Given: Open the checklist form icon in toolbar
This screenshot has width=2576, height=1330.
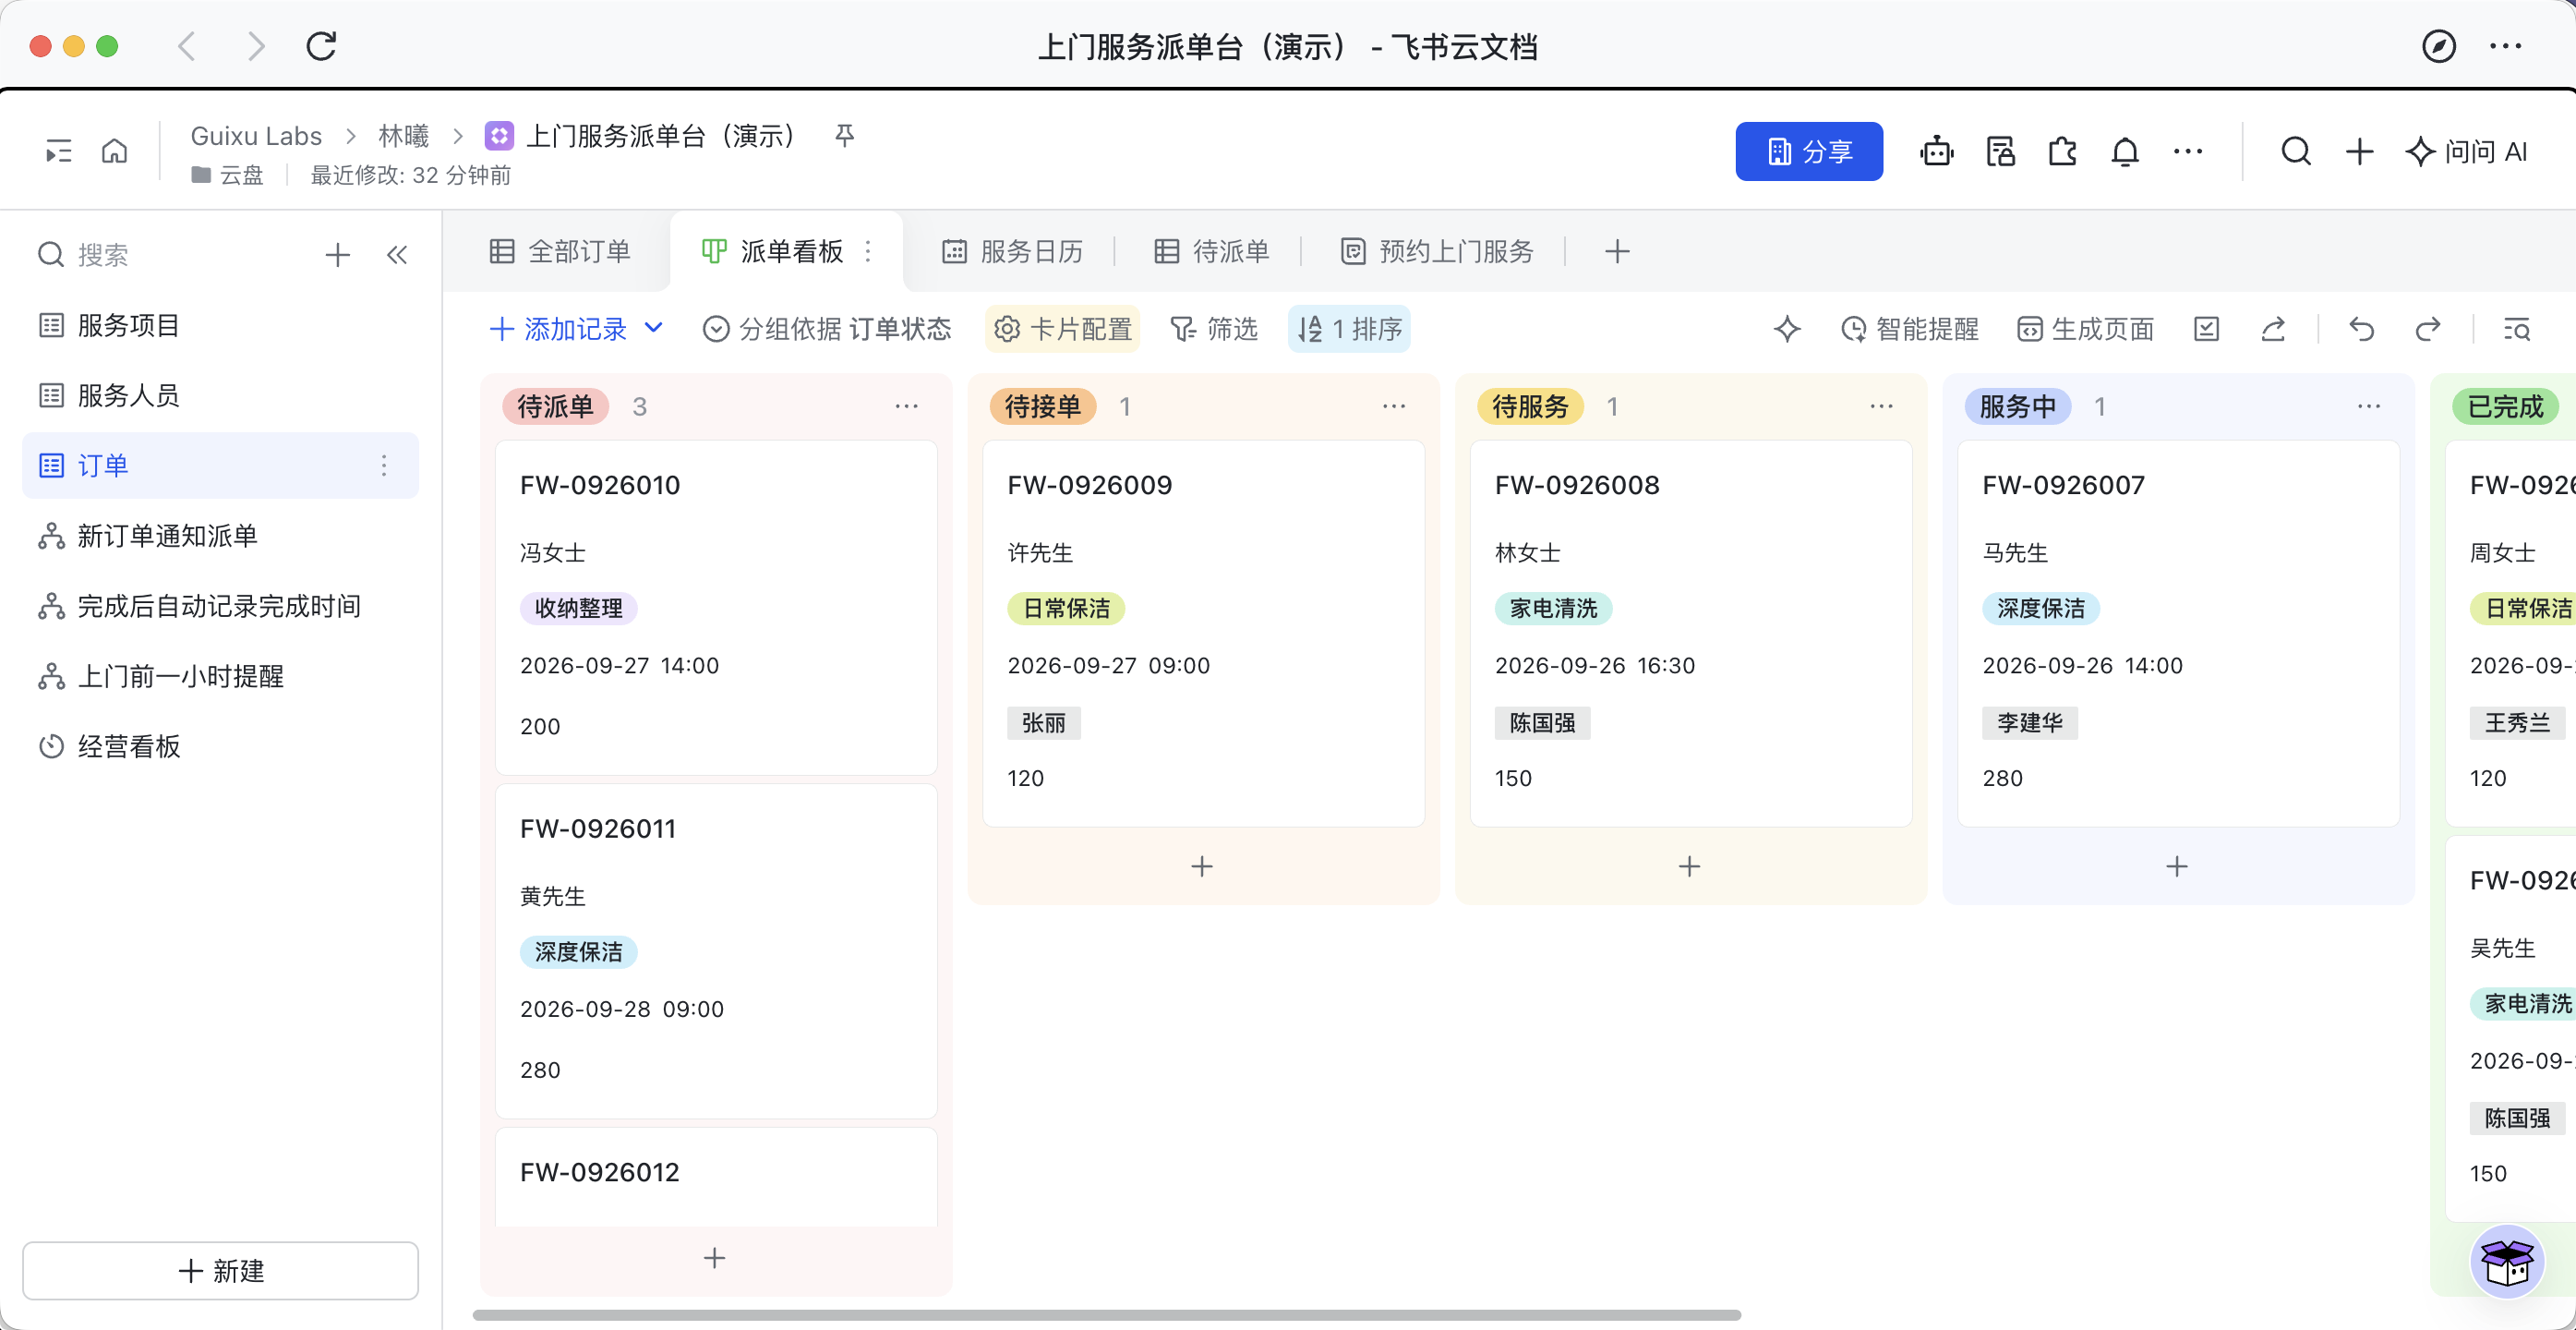Looking at the screenshot, I should pyautogui.click(x=2207, y=329).
